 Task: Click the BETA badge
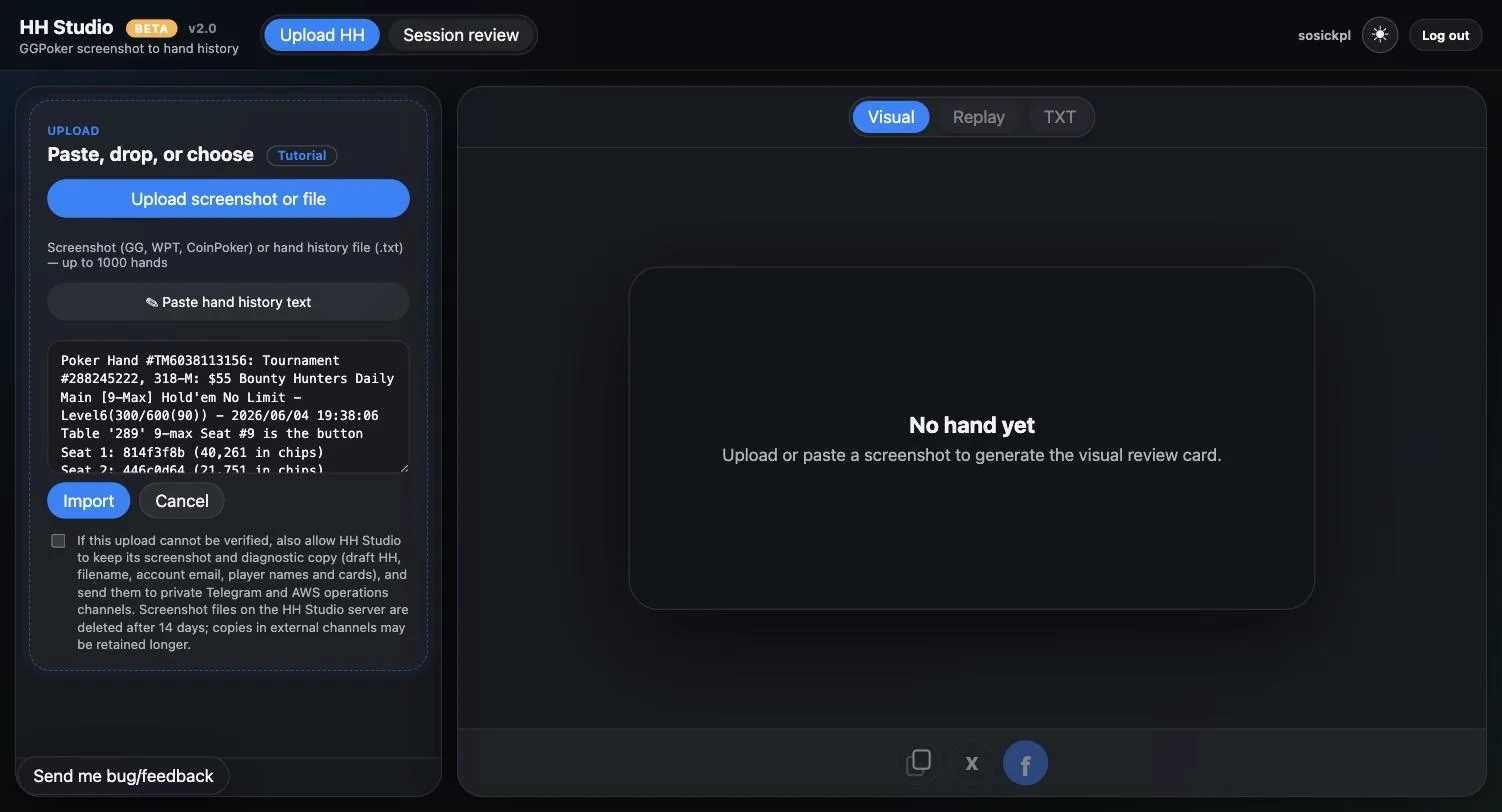coord(151,28)
